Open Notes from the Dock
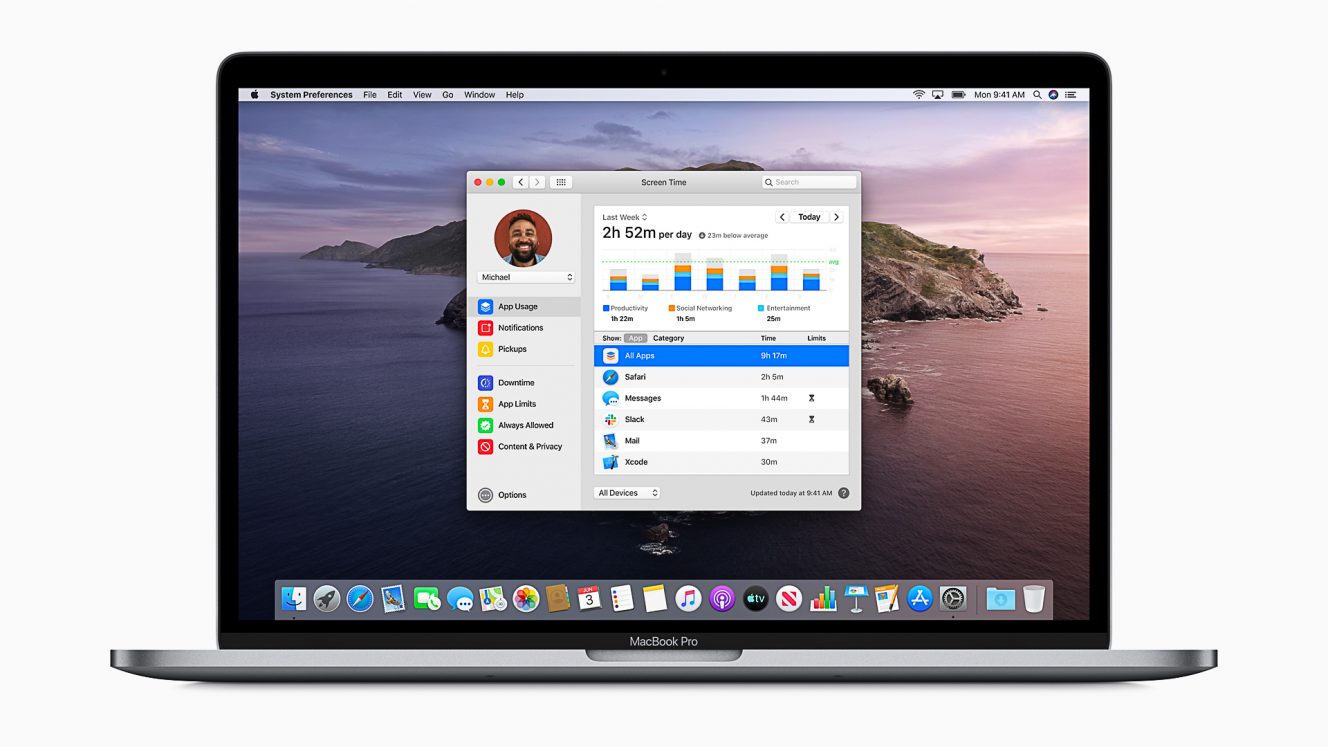 [655, 599]
